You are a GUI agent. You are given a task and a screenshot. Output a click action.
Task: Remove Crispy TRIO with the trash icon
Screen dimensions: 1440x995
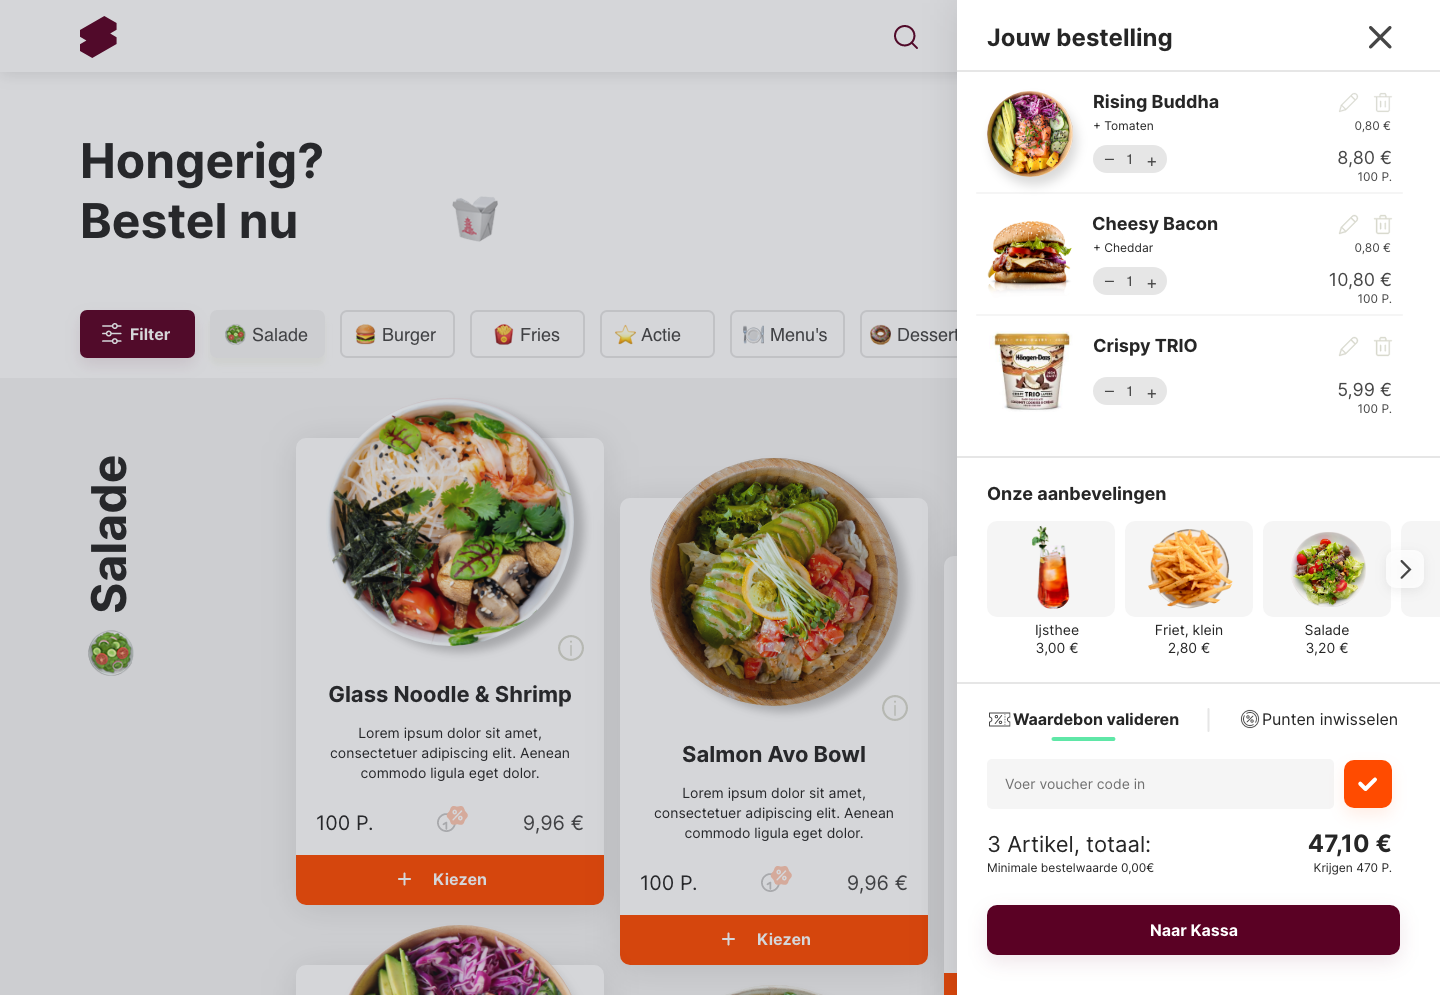coord(1383,346)
